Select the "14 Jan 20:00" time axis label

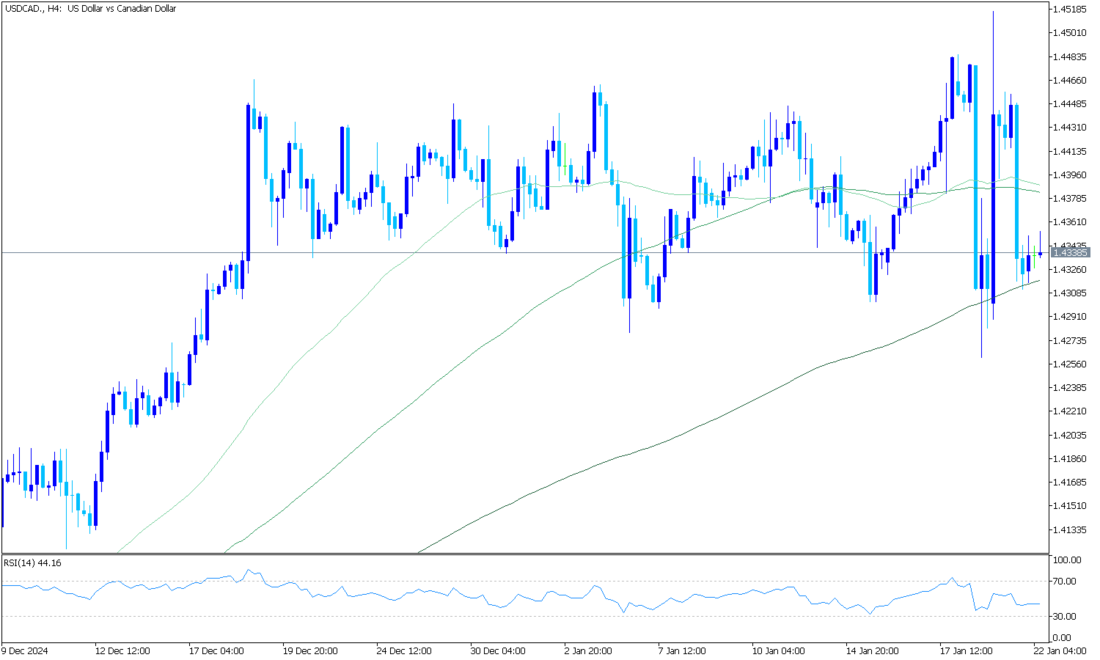pos(874,651)
